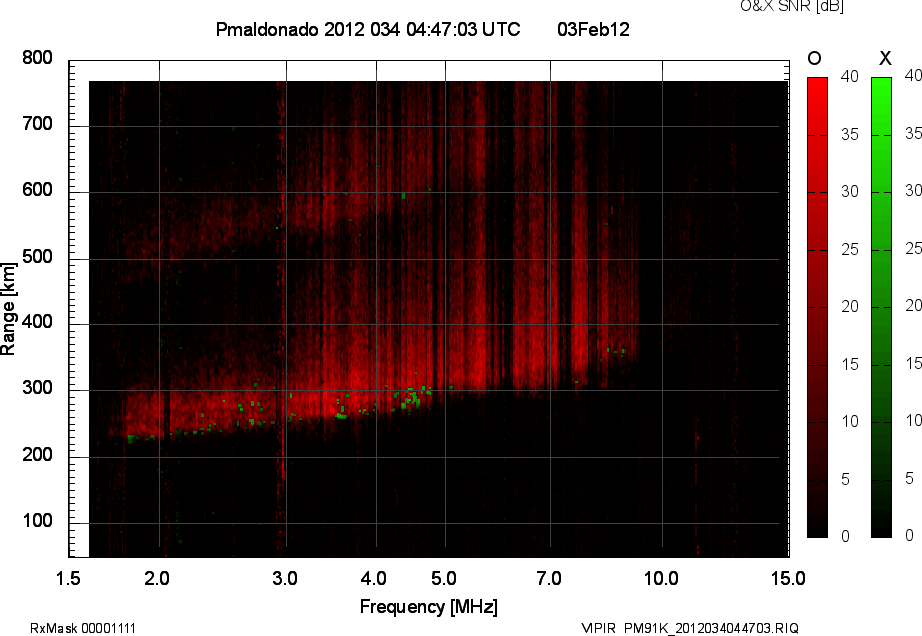Click the 25 dB label on O scale
The width and height of the screenshot is (922, 636).
tap(850, 250)
